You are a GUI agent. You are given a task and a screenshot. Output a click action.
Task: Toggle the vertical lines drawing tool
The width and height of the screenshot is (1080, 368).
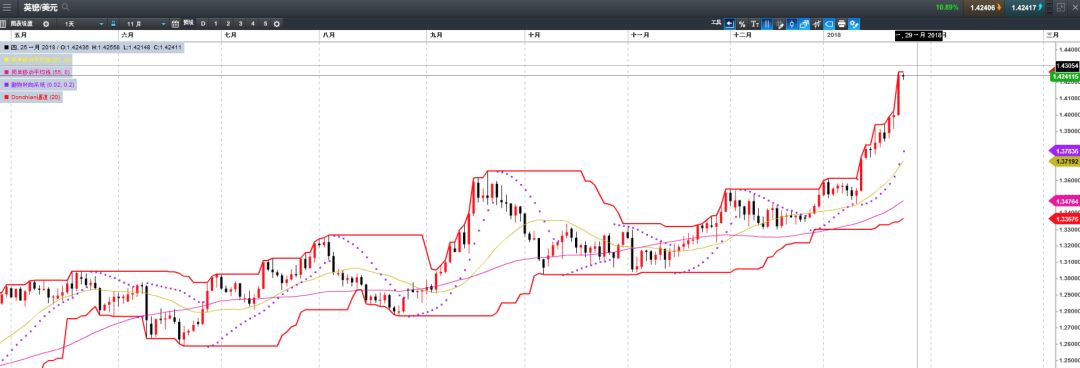[x=767, y=24]
